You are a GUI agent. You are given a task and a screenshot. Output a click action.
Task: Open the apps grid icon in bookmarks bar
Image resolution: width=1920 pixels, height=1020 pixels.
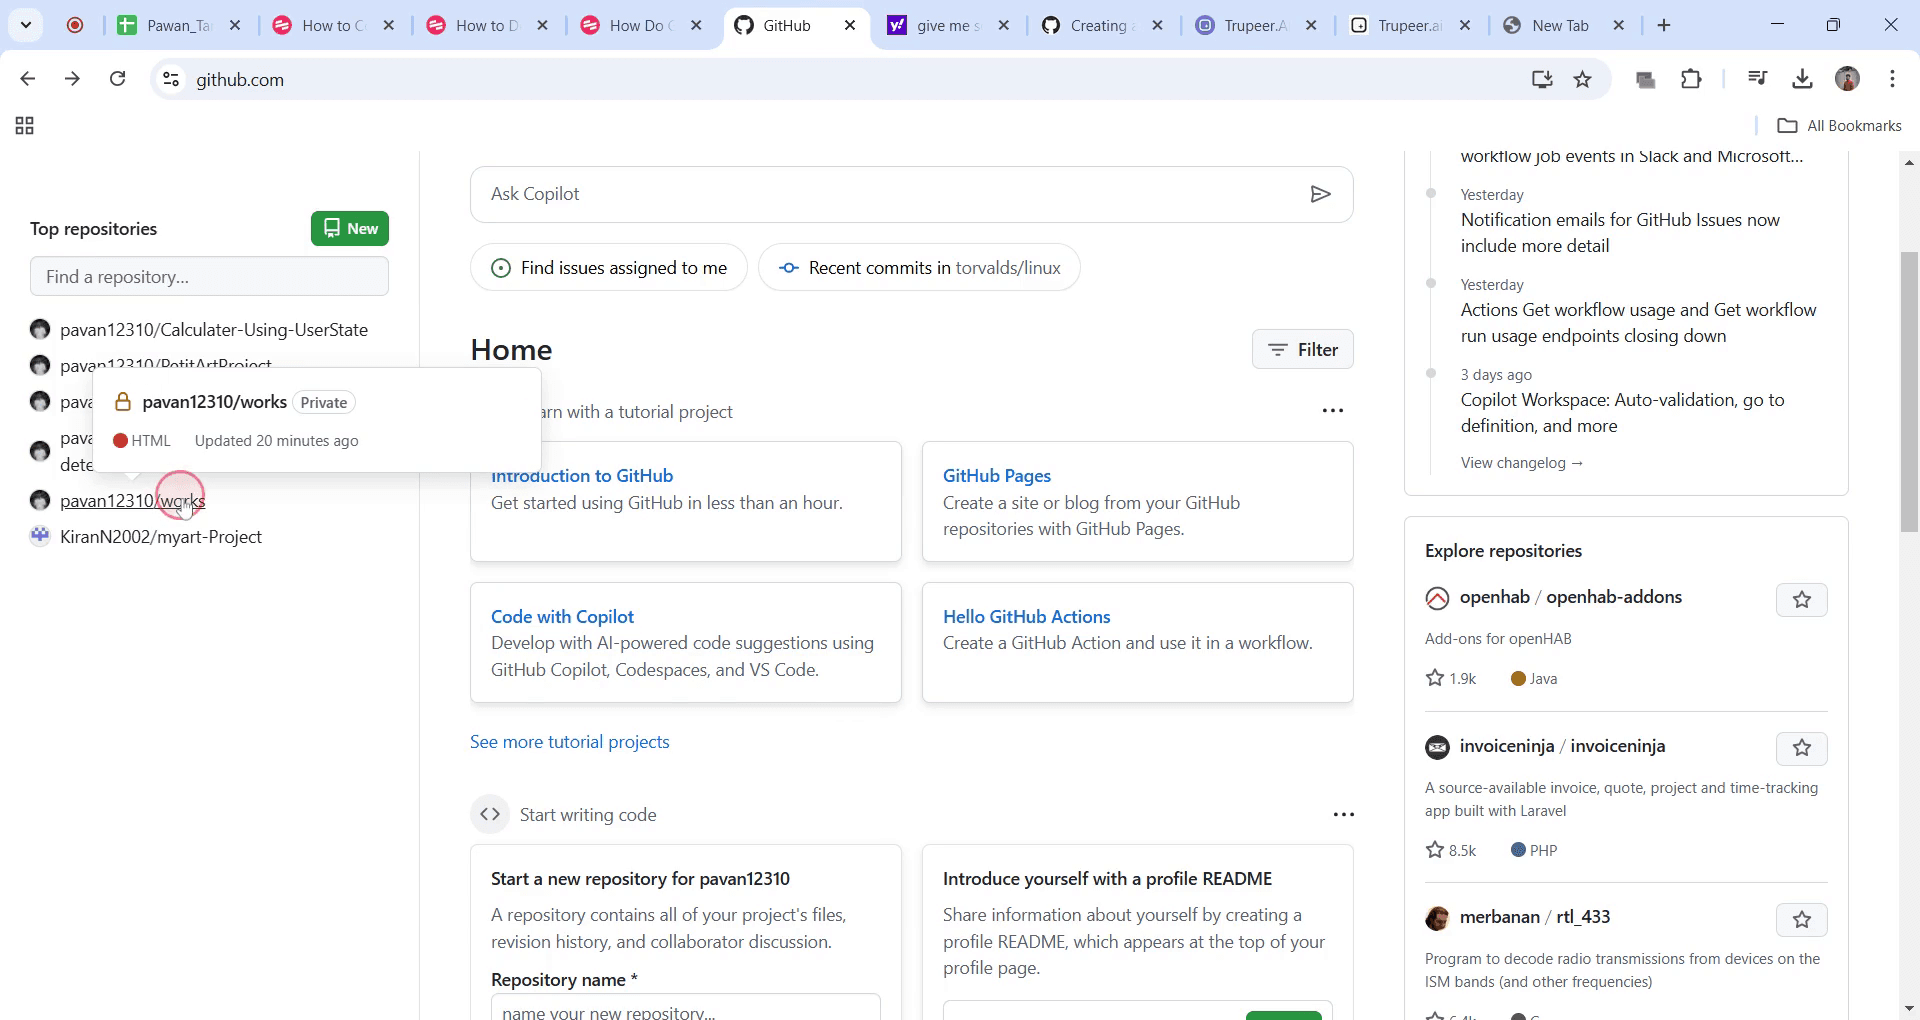coord(25,126)
